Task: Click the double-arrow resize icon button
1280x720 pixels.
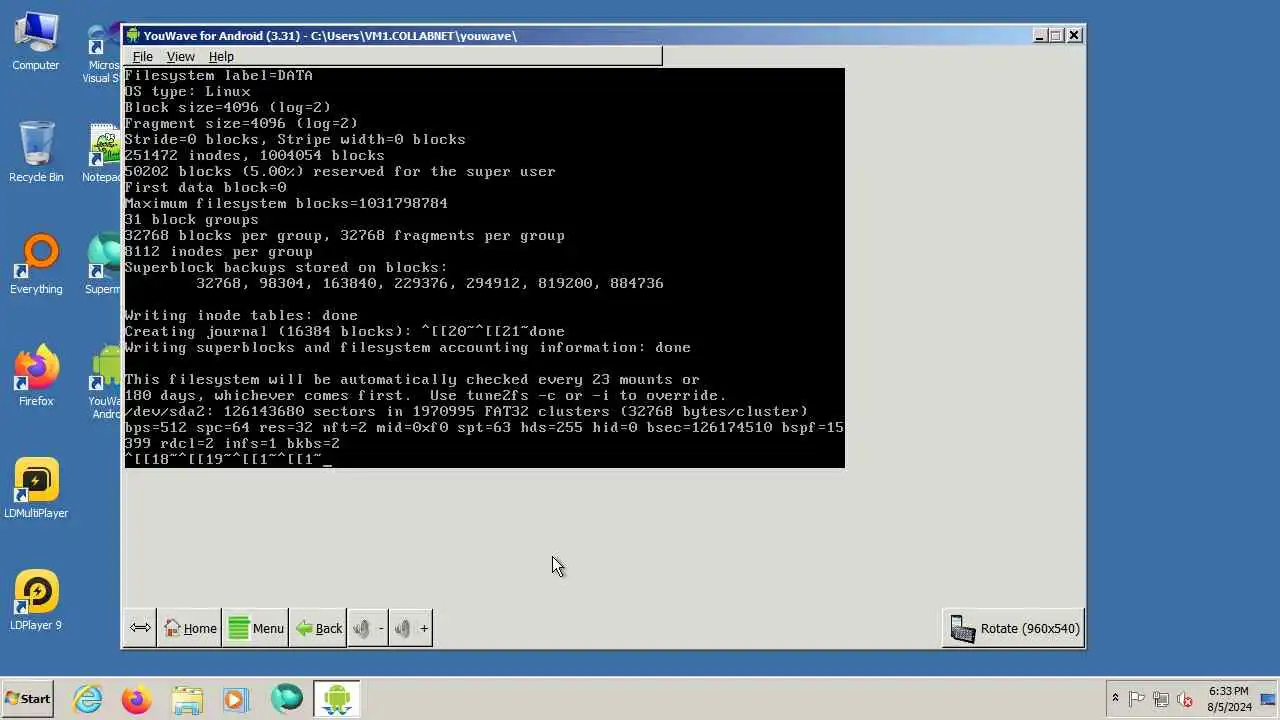Action: pos(140,628)
